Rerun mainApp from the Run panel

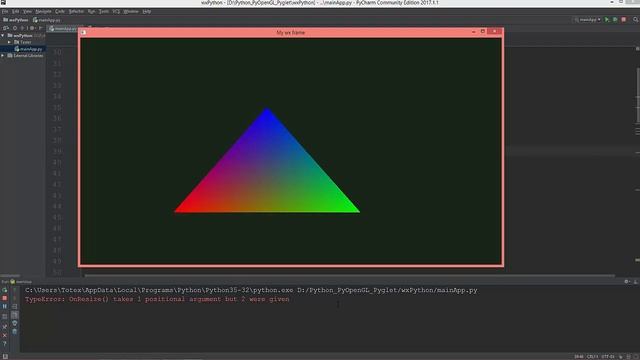pyautogui.click(x=5, y=290)
